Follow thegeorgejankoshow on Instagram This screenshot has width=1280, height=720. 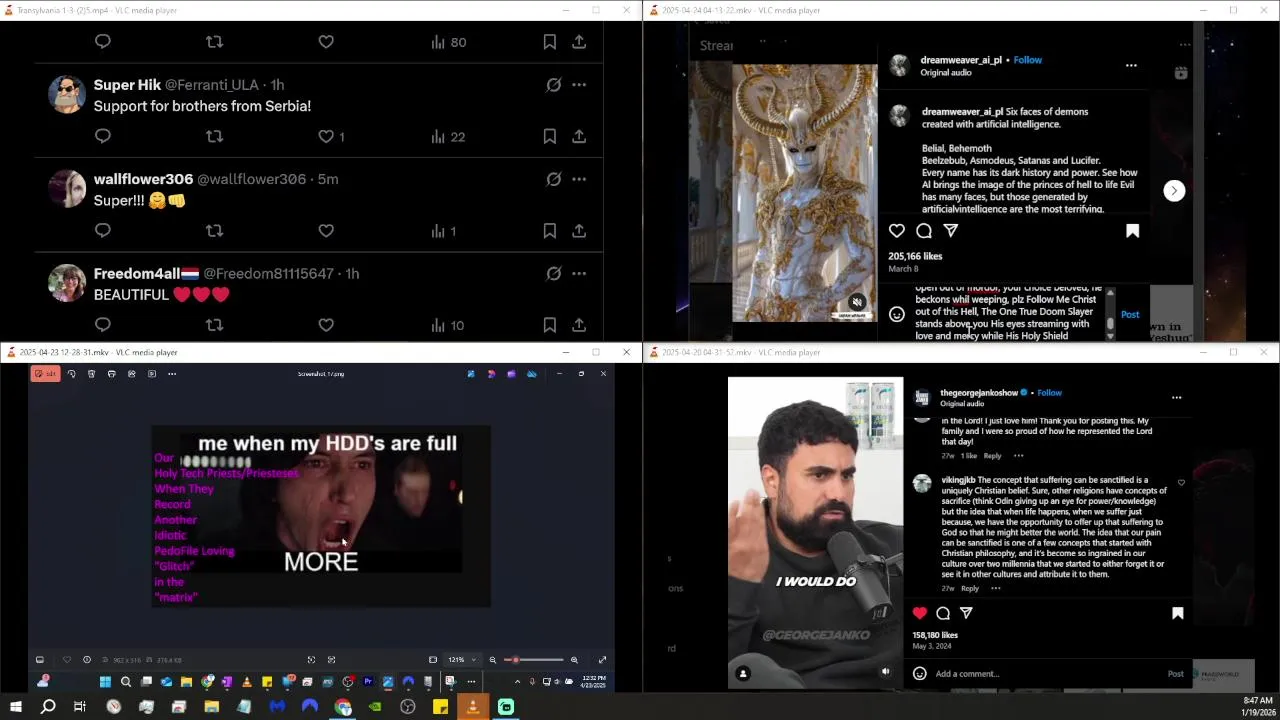1049,393
